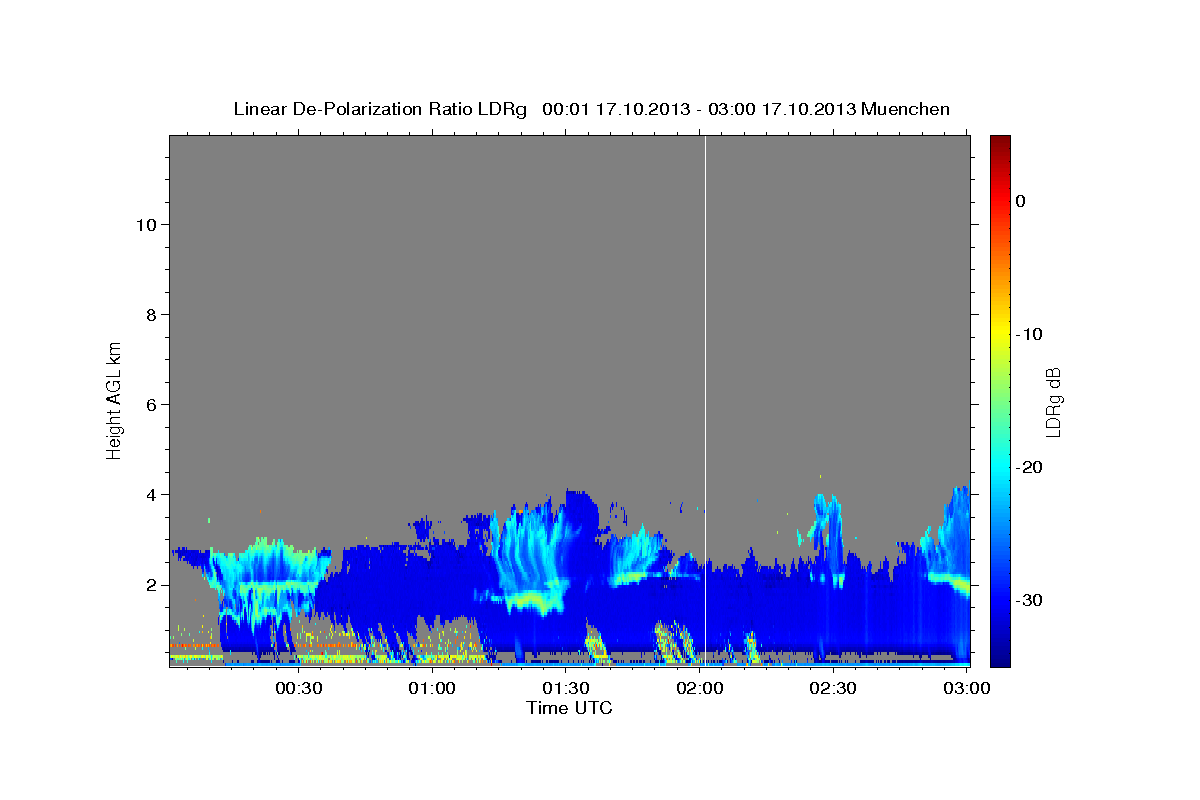The height and width of the screenshot is (800, 1200).
Task: Click the 02:30 time tick label
Action: point(833,689)
